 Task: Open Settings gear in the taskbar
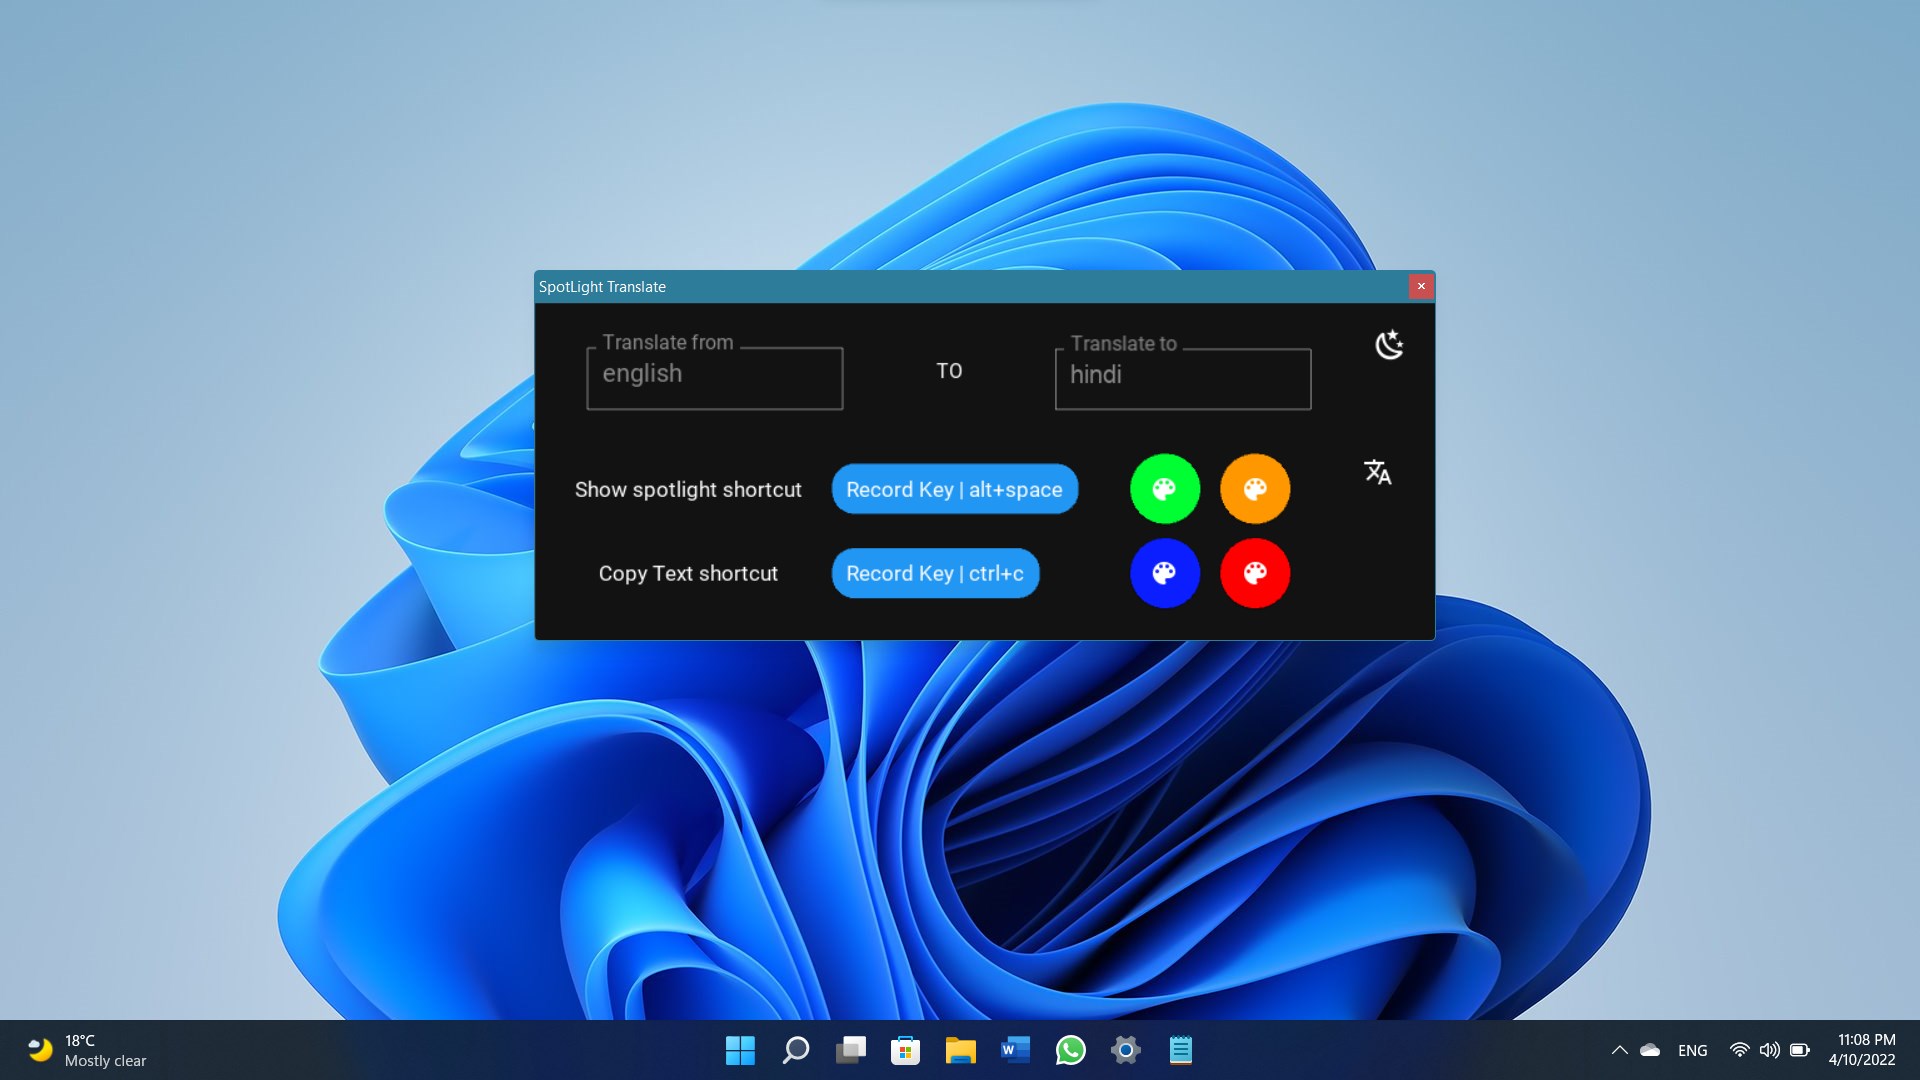(1125, 1050)
